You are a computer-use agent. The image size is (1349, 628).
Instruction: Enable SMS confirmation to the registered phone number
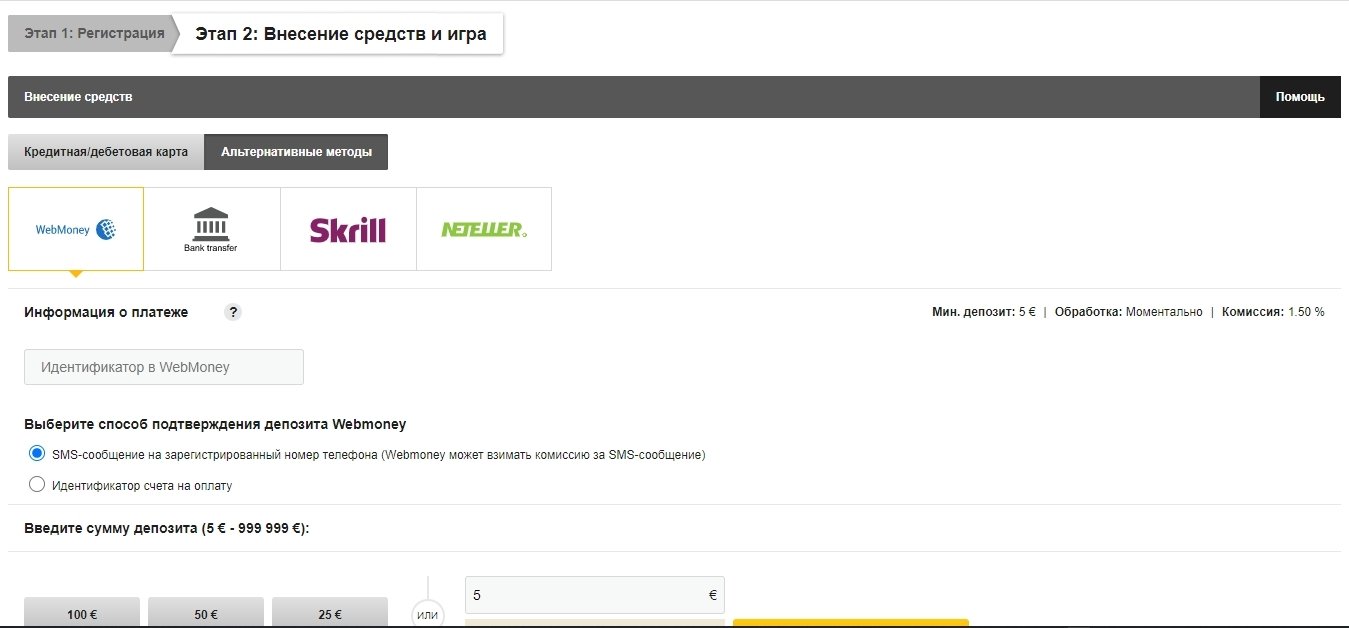click(x=37, y=454)
